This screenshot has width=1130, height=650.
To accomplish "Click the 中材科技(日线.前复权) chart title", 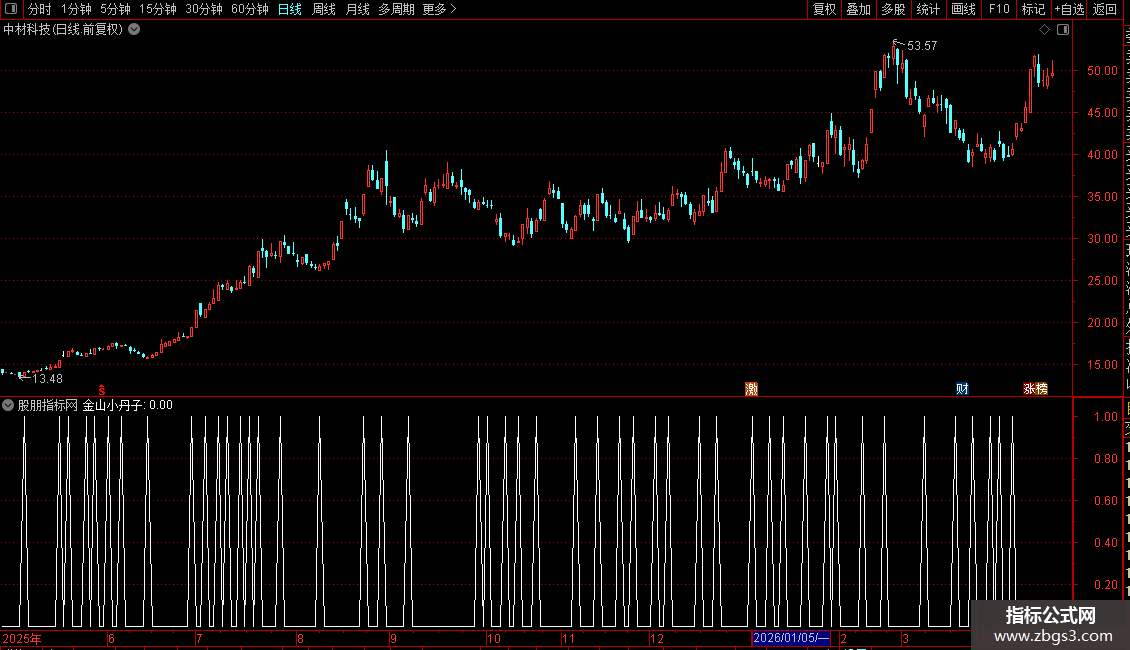I will click(63, 30).
